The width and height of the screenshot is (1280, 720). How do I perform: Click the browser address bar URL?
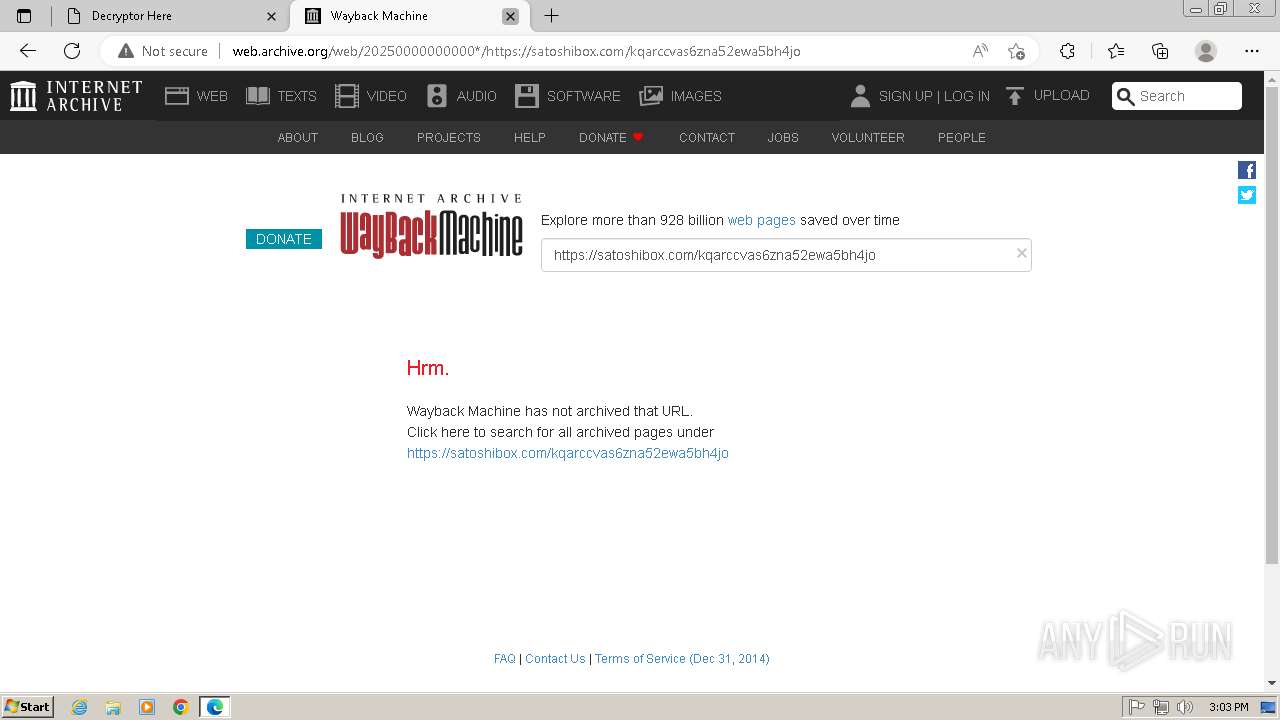(516, 51)
